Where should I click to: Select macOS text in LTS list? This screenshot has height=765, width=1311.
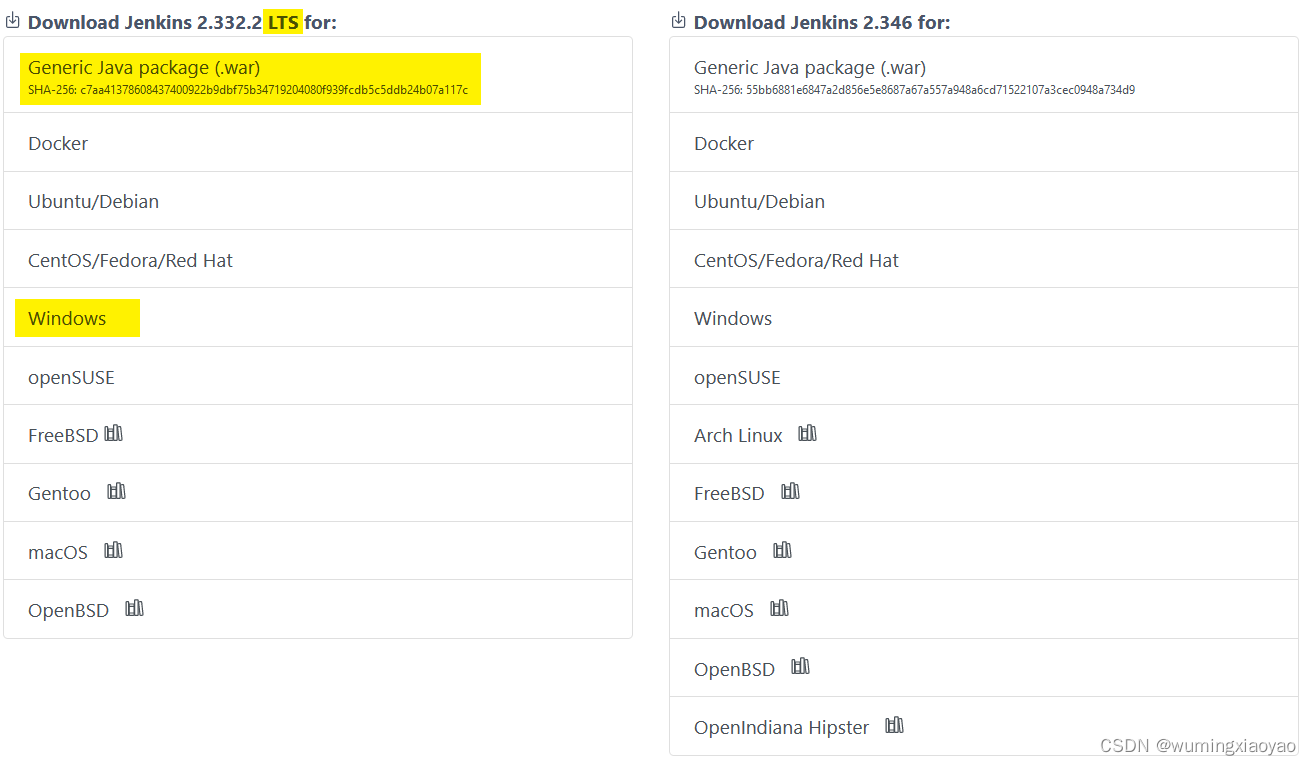click(58, 552)
